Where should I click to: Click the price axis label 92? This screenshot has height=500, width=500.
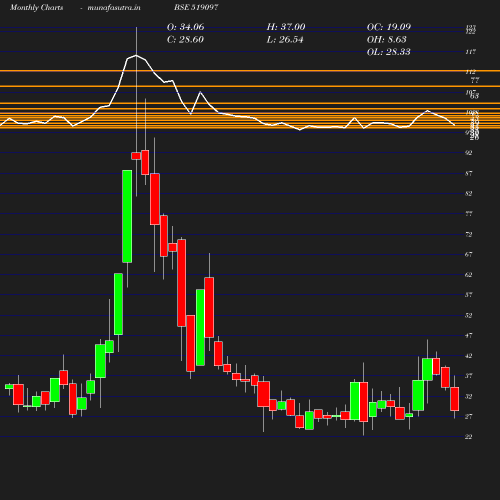pos(469,153)
